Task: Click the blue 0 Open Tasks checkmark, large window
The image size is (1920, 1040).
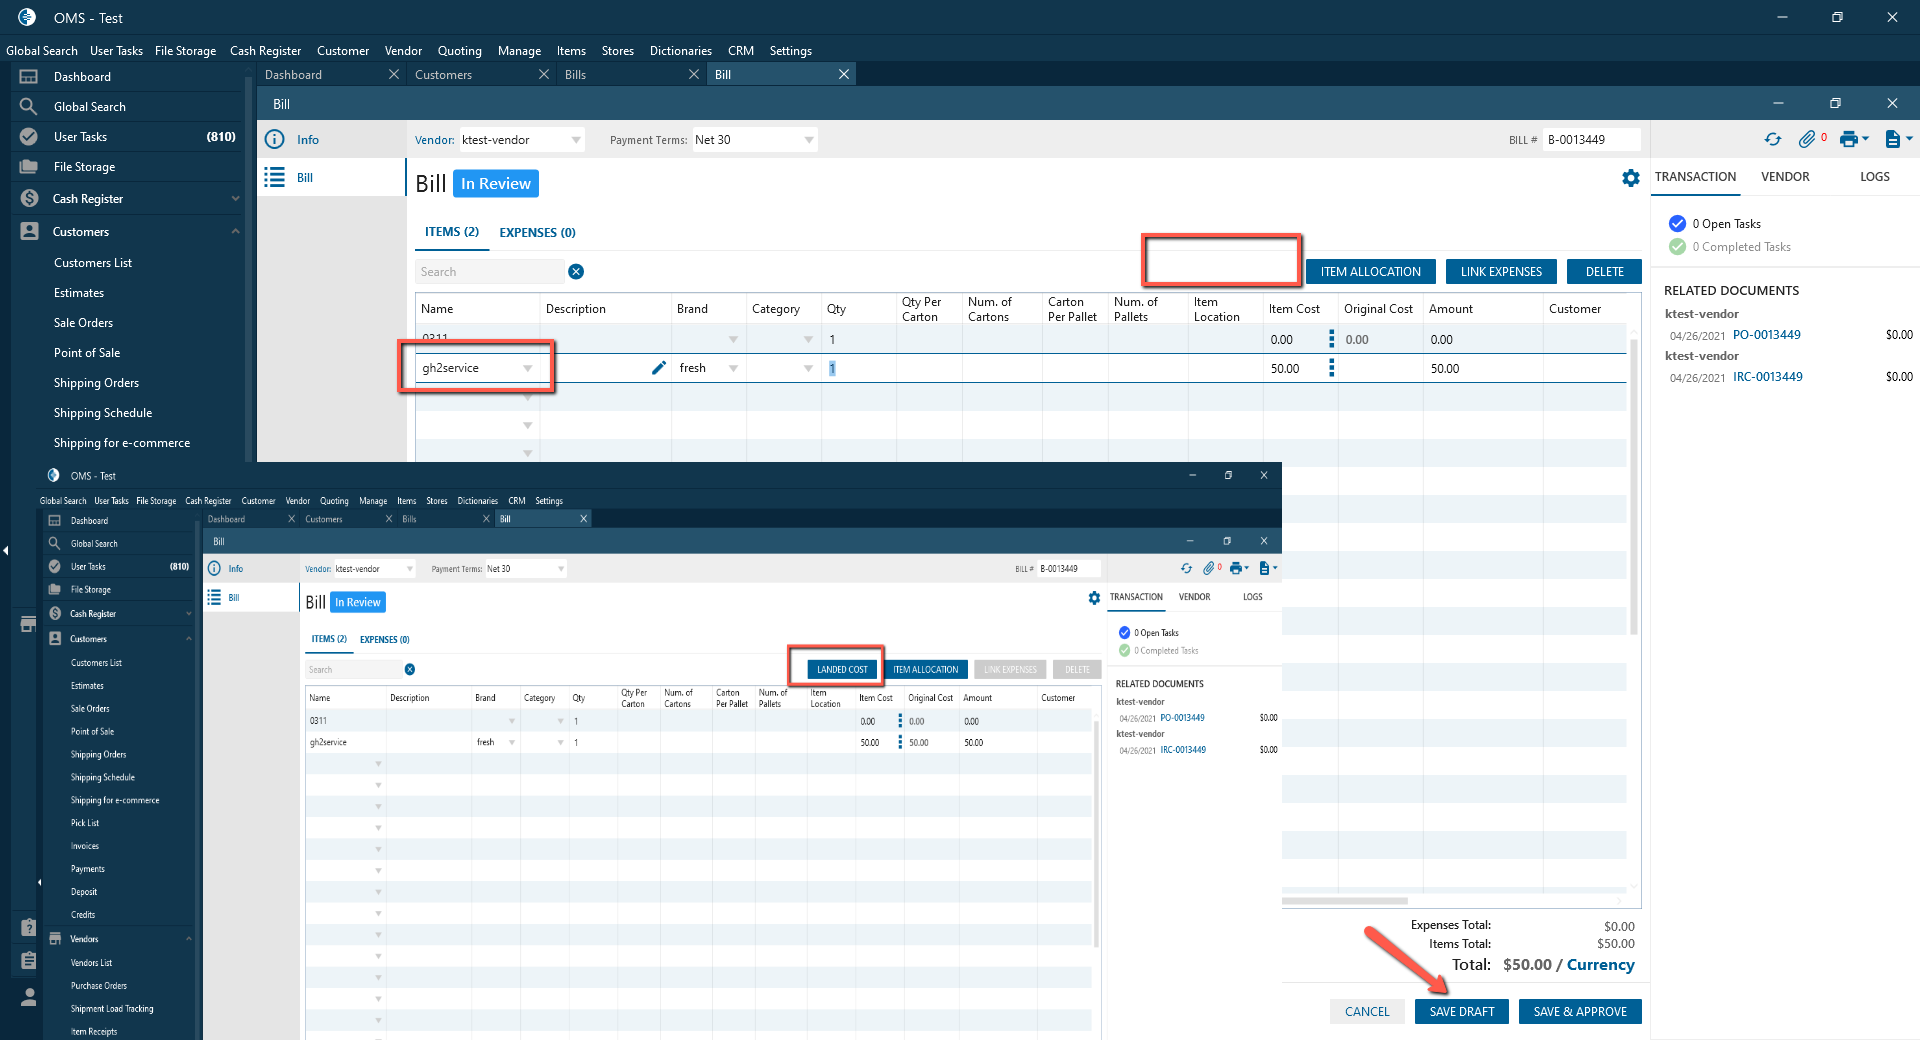Action: [1678, 224]
